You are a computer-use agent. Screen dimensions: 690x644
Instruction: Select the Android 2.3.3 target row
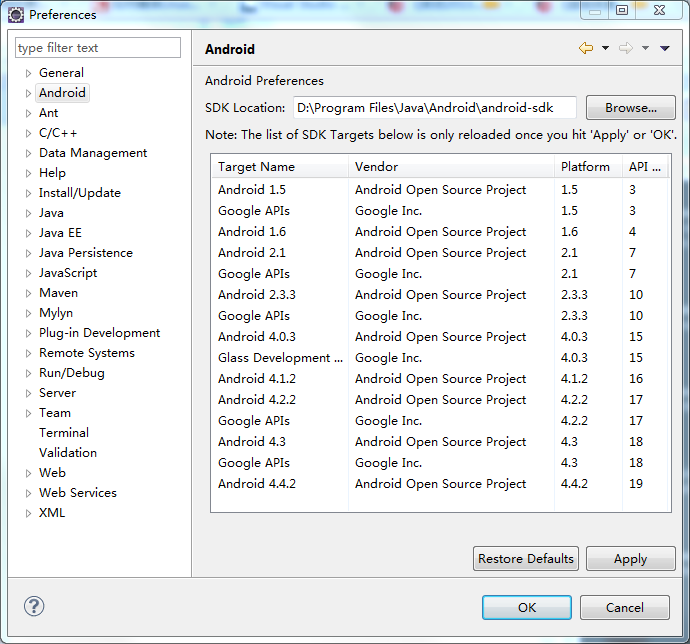(x=441, y=295)
